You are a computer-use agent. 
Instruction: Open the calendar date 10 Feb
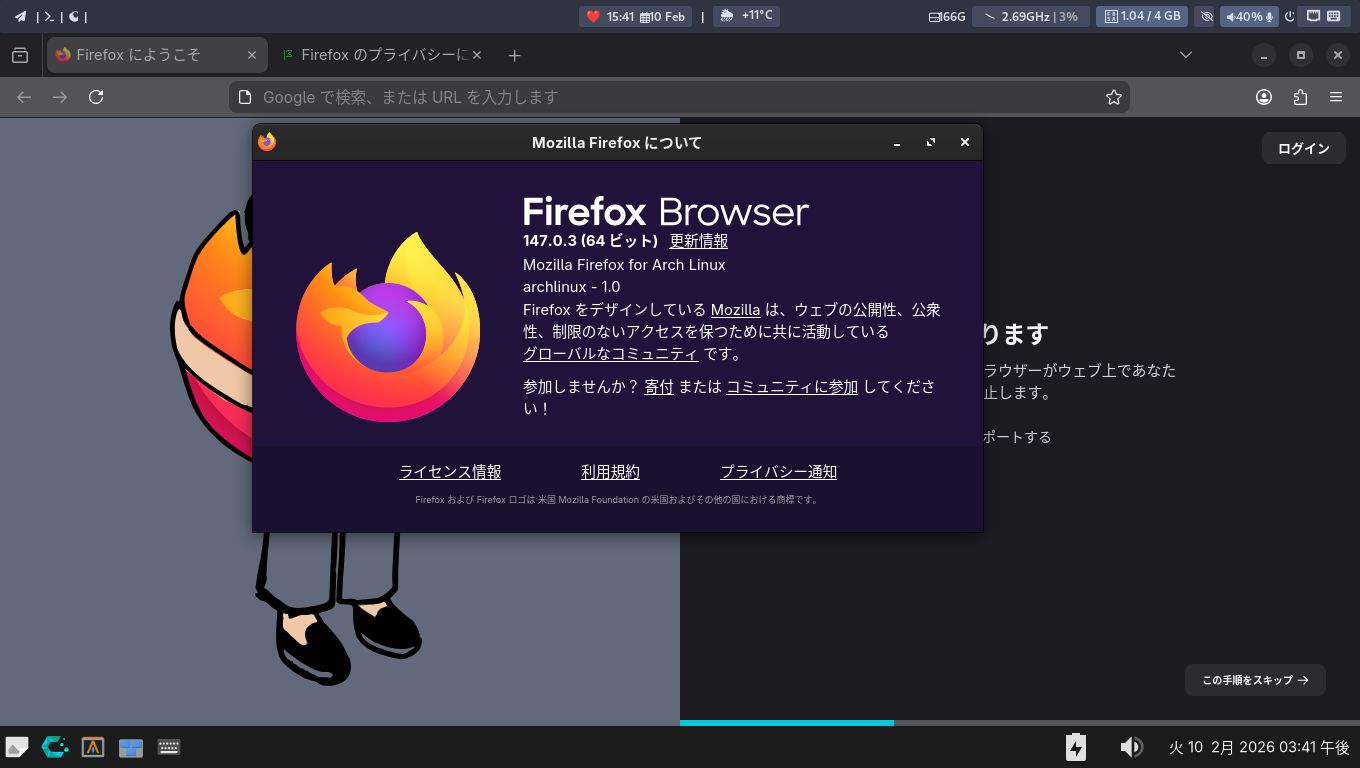coord(663,16)
